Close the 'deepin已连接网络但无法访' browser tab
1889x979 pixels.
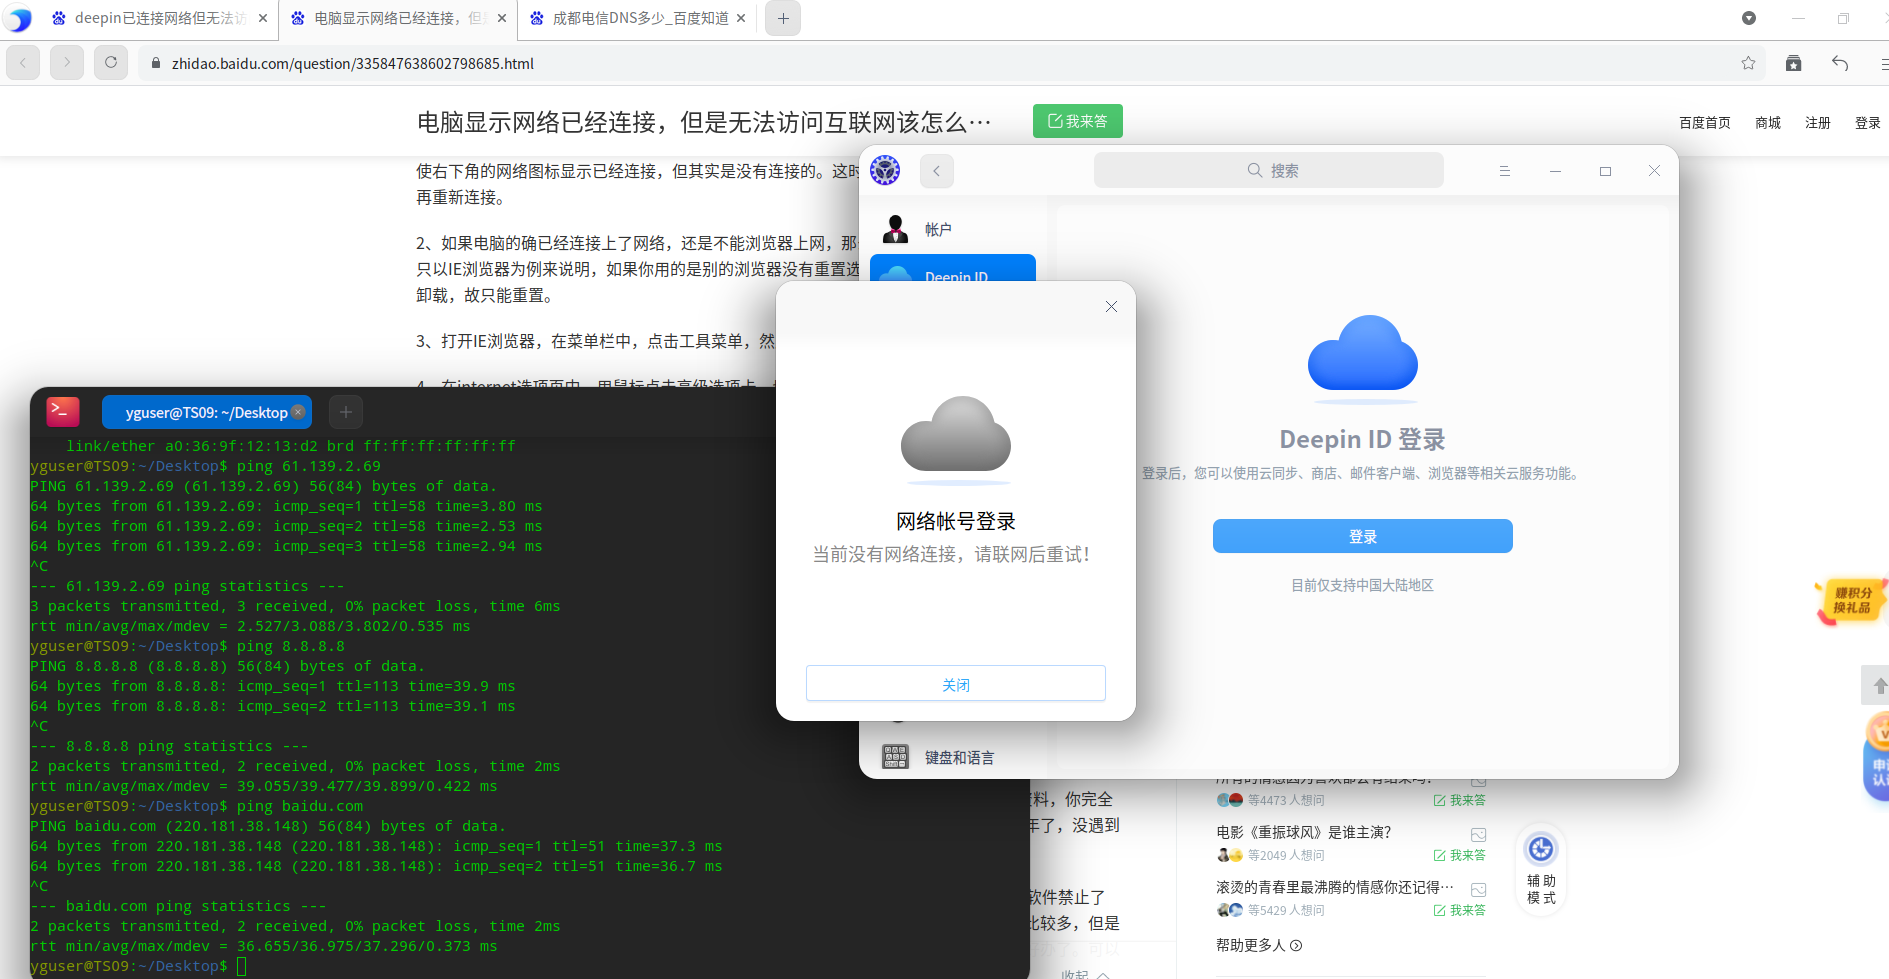click(263, 18)
